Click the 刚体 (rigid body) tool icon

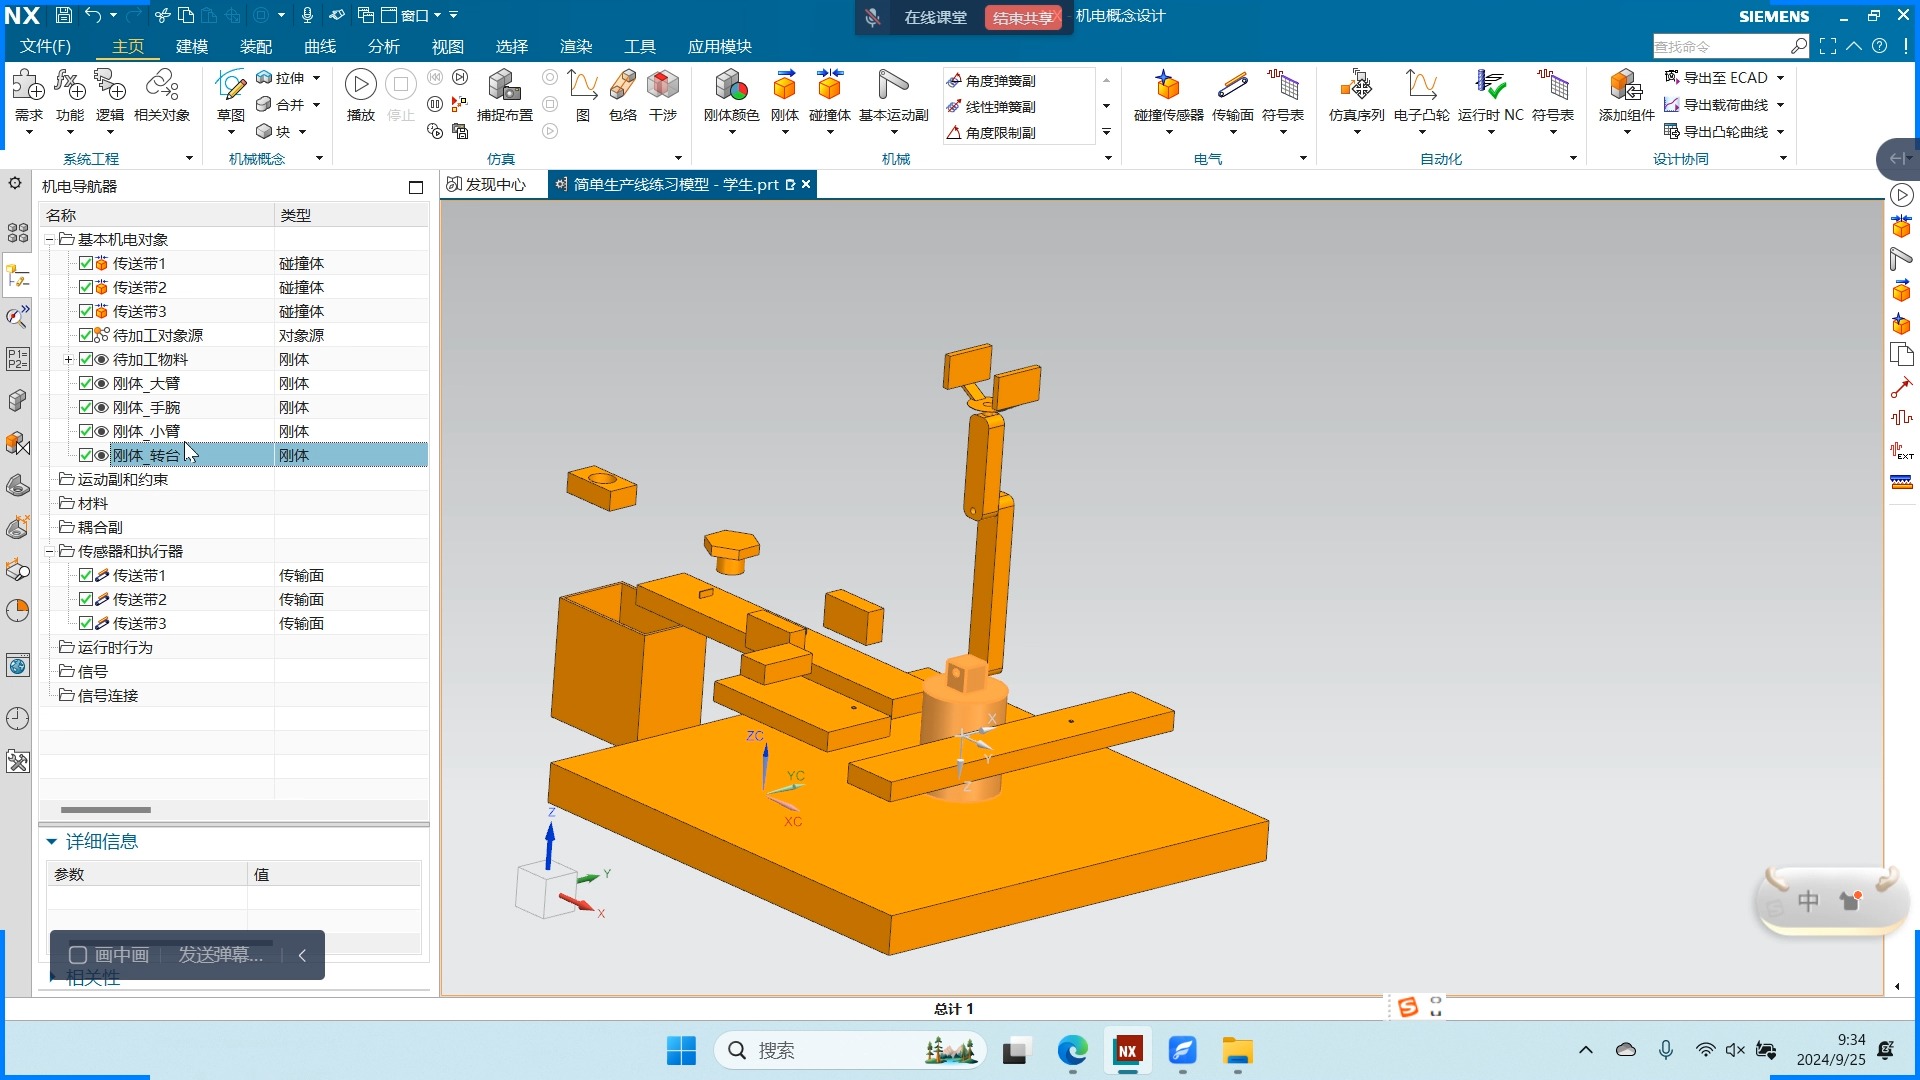click(785, 88)
